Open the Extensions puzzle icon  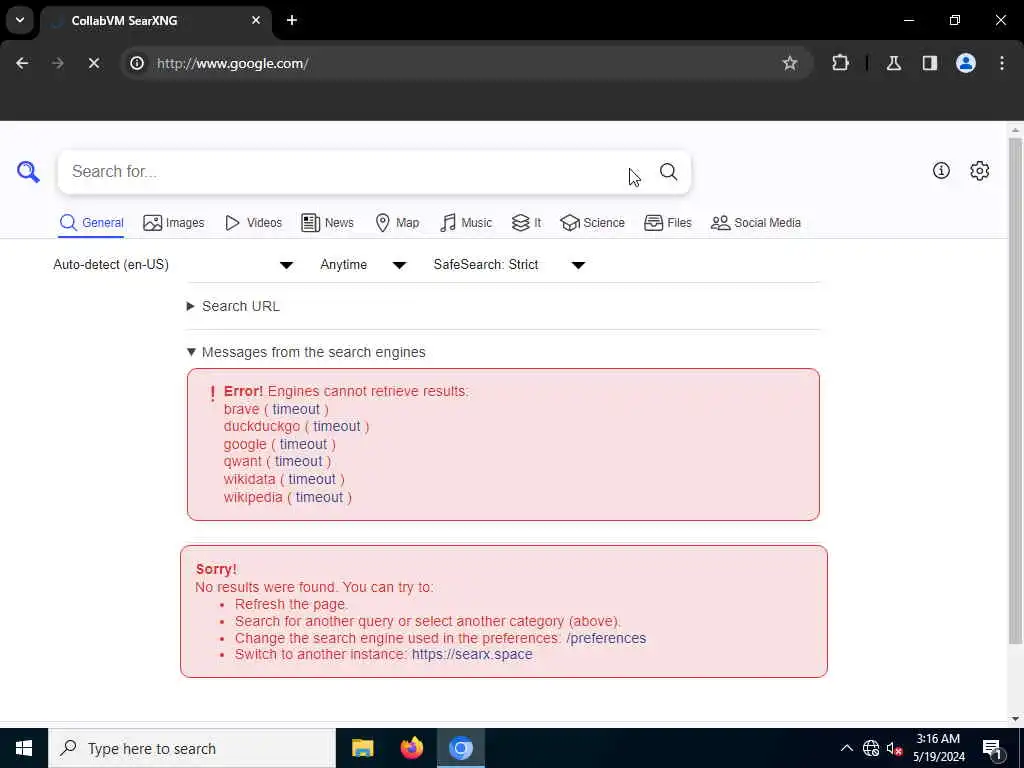pyautogui.click(x=840, y=63)
